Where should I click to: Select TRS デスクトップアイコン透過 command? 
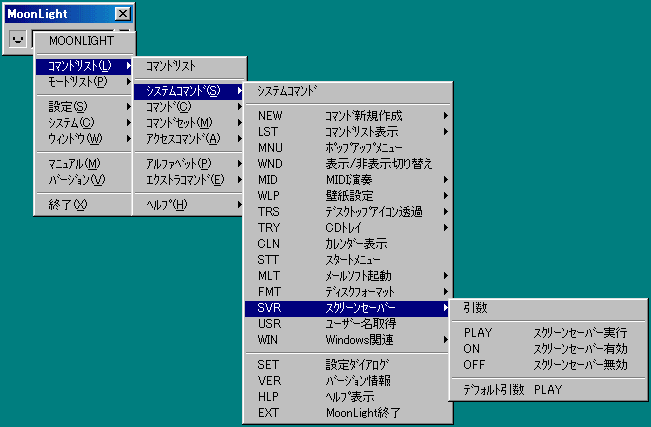click(348, 211)
